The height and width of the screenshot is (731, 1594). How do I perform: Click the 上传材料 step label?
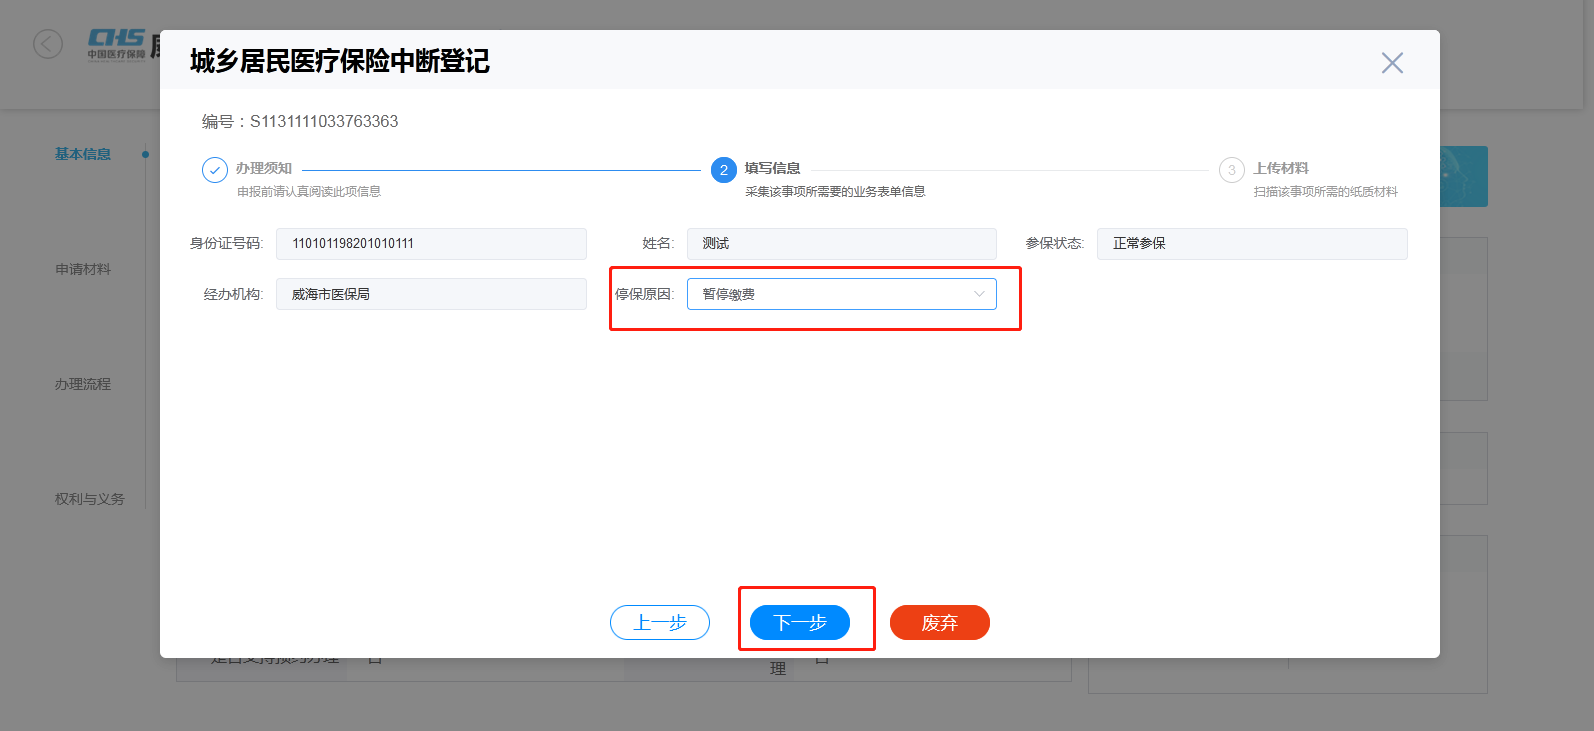[1281, 168]
